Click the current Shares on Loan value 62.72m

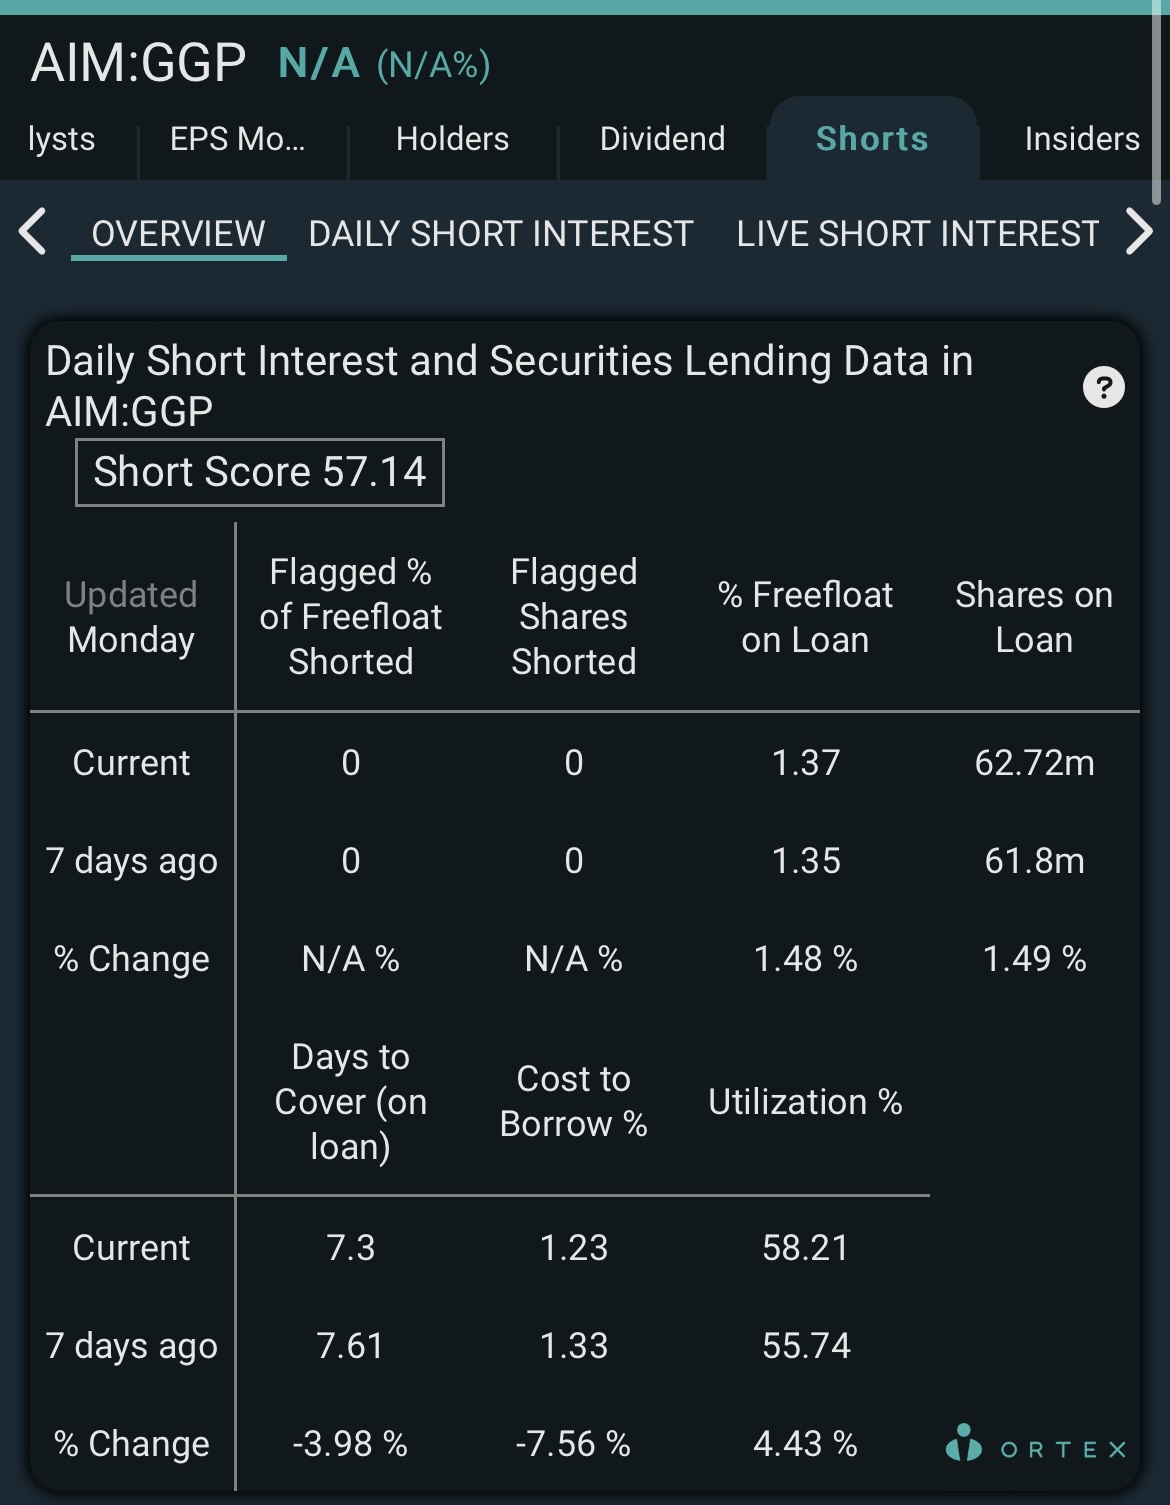tap(1035, 763)
